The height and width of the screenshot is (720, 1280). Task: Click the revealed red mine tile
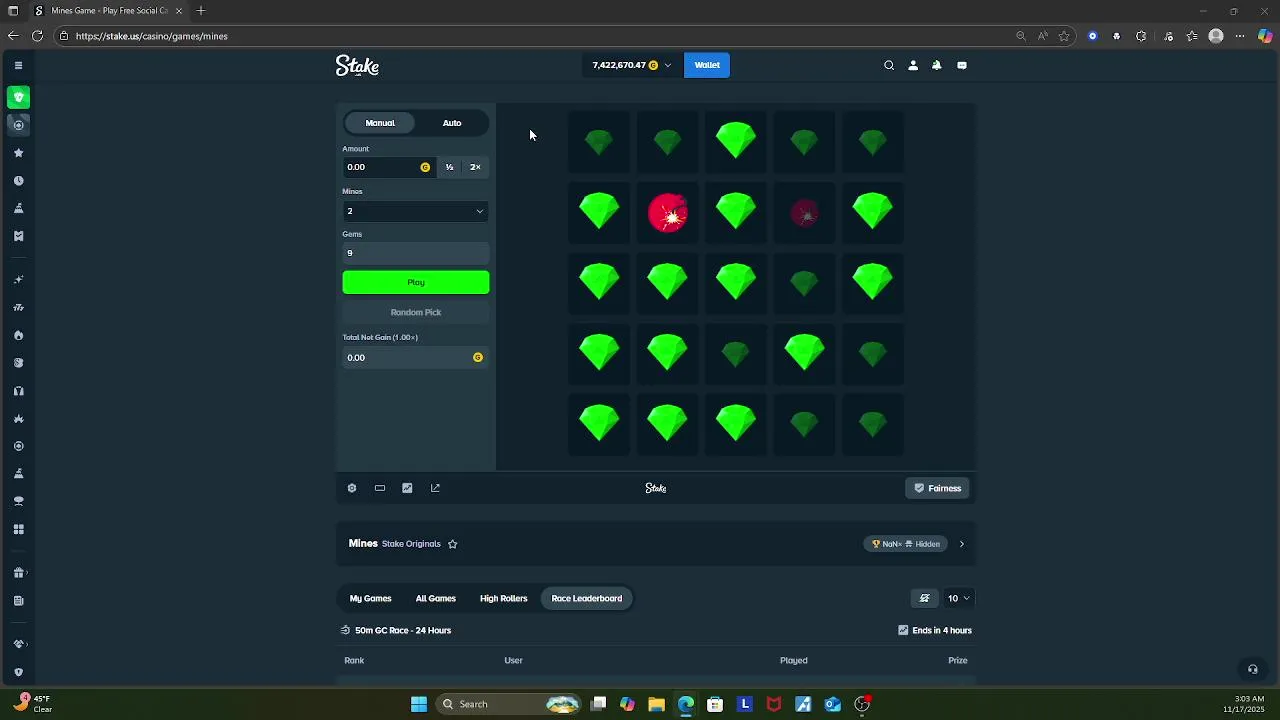(668, 213)
